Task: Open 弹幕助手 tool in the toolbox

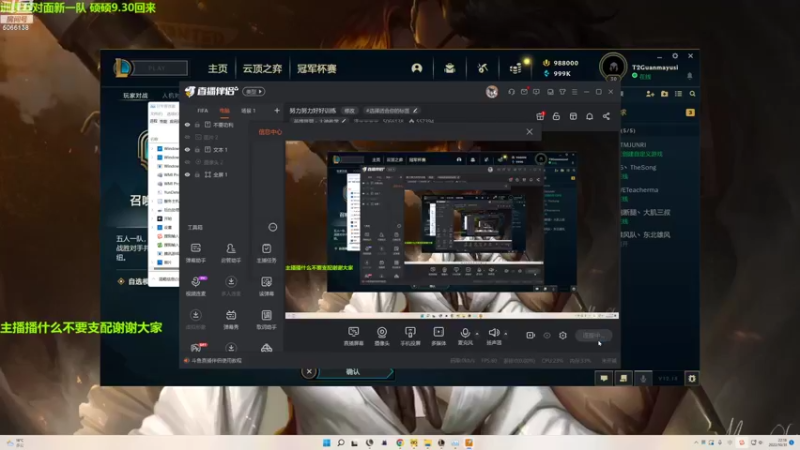Action: 195,253
